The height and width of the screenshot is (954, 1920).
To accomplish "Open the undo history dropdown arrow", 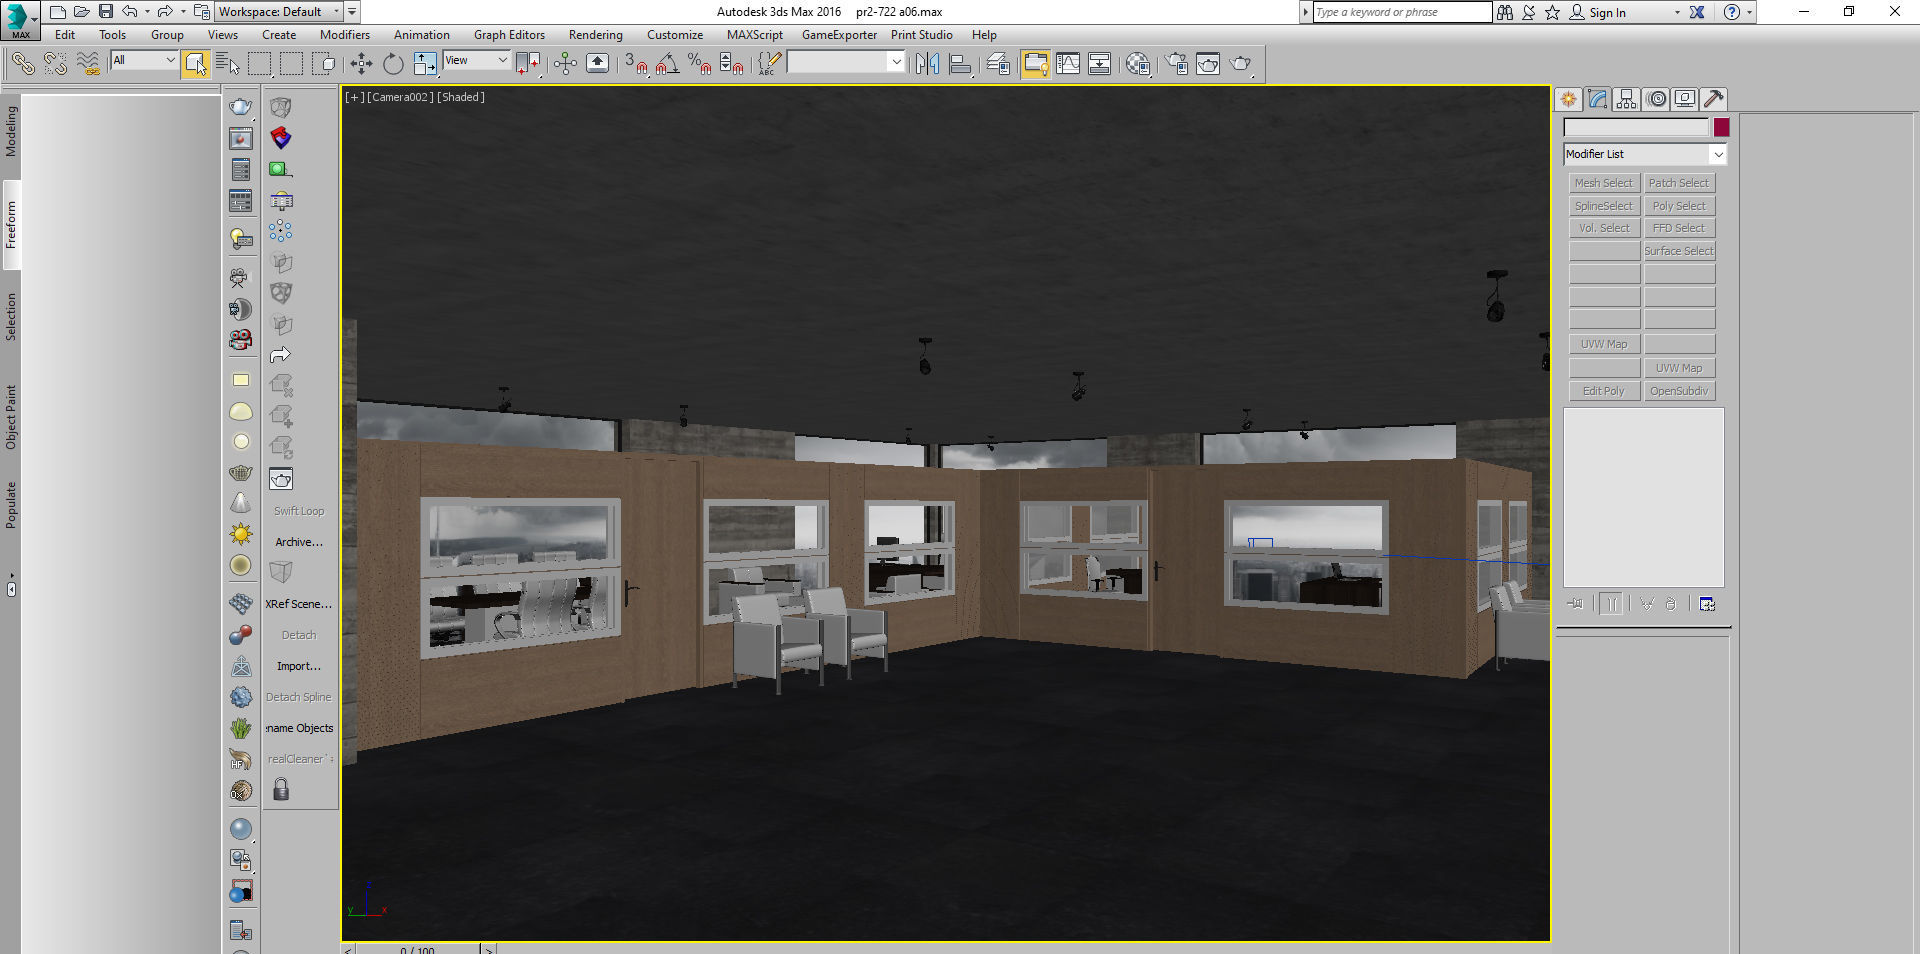I will coord(147,12).
